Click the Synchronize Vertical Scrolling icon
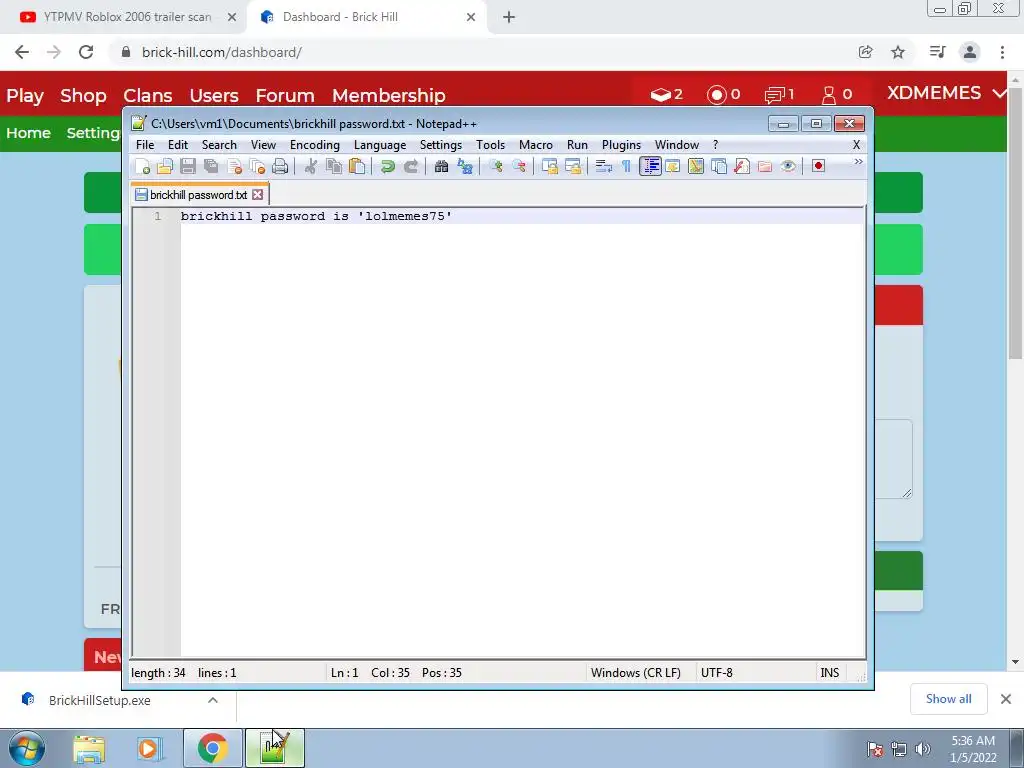The width and height of the screenshot is (1024, 768). (550, 167)
